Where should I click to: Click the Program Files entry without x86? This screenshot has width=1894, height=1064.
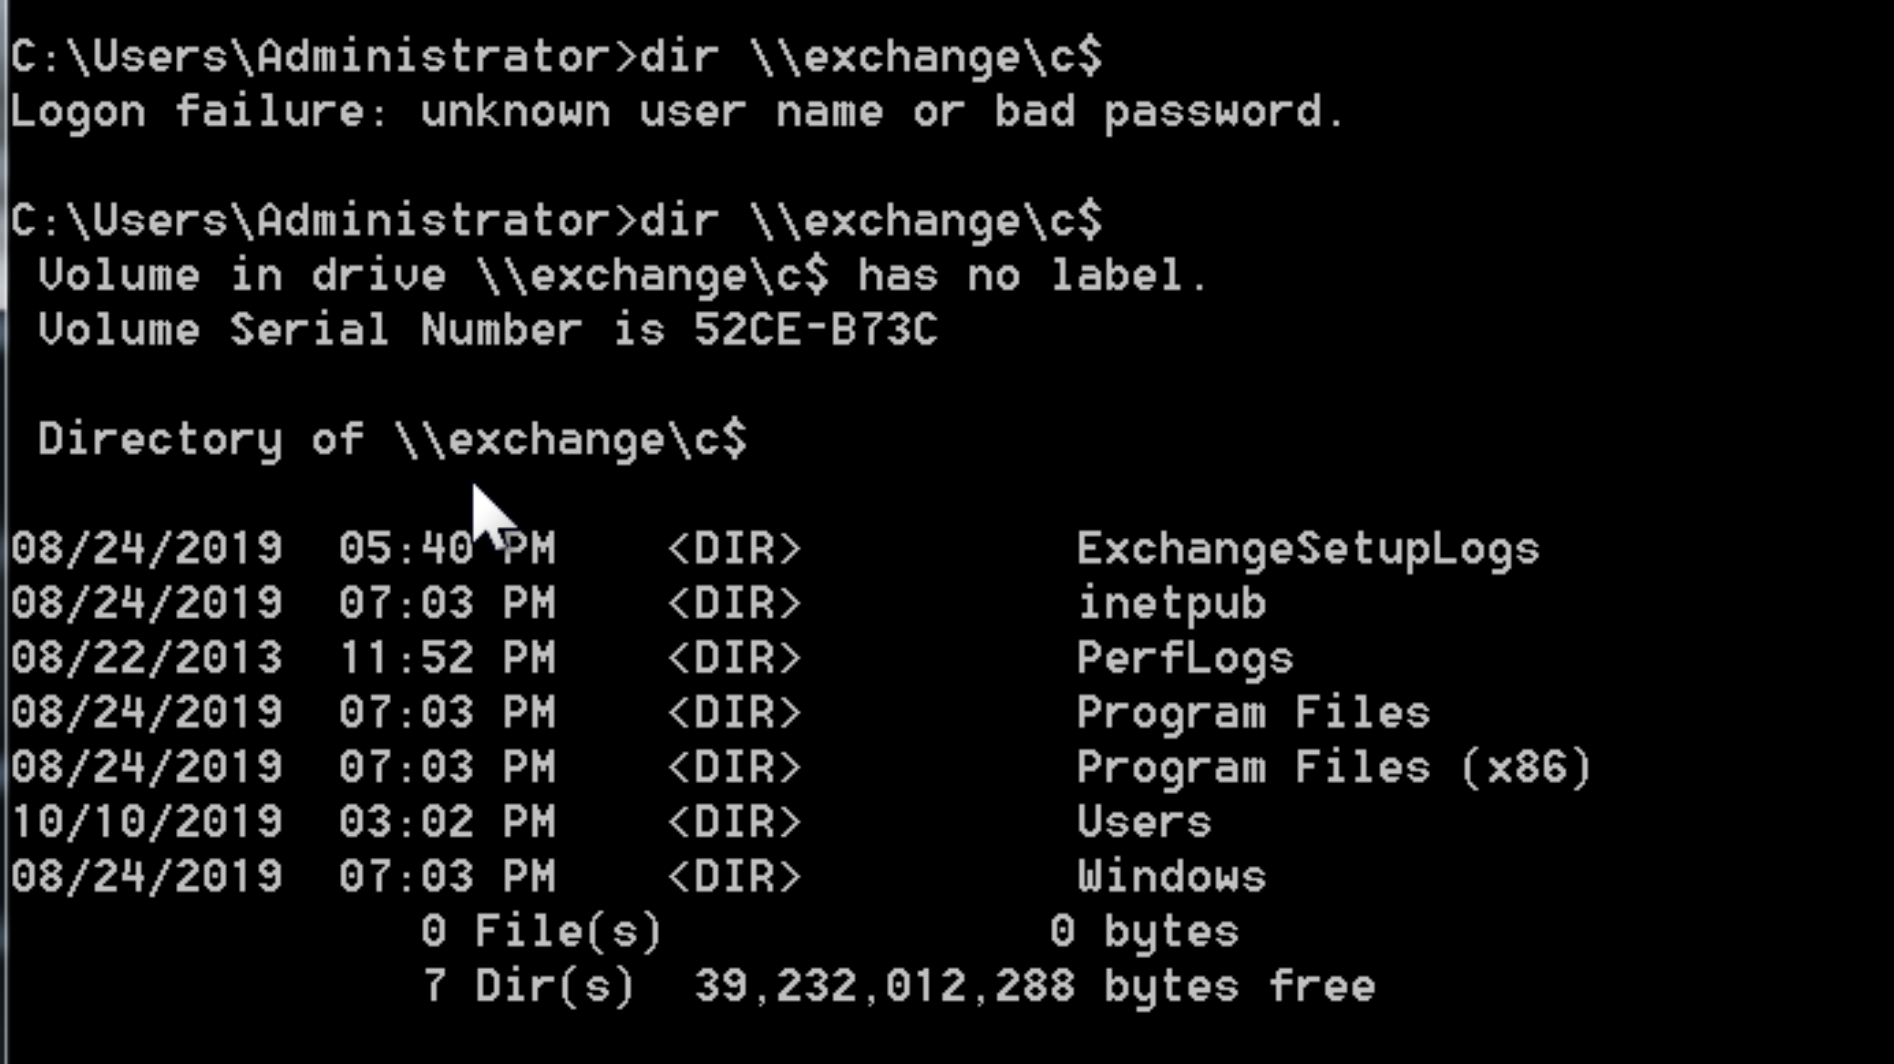[1253, 713]
